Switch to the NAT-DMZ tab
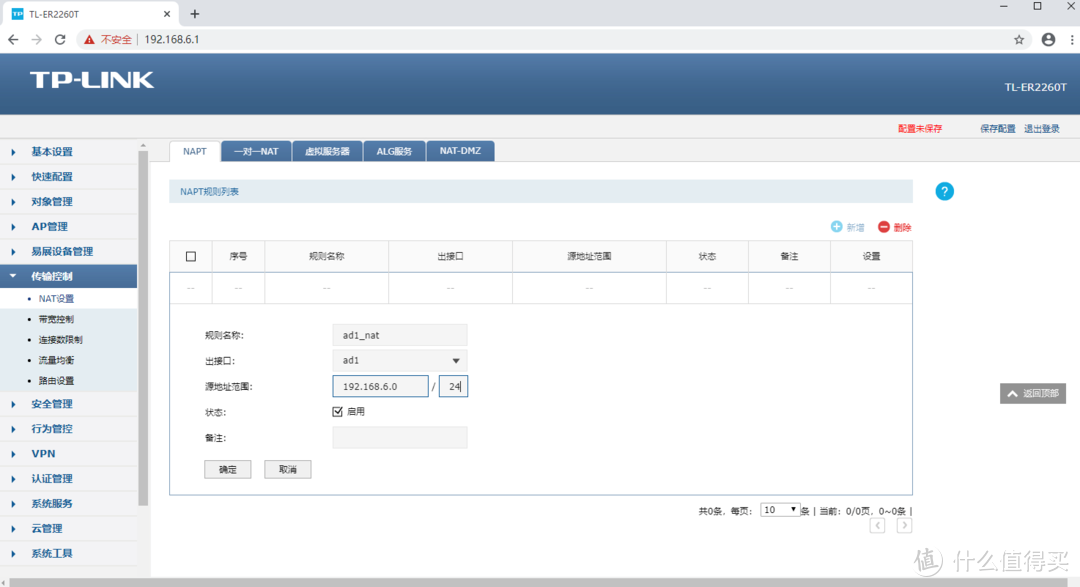This screenshot has height=587, width=1080. 460,151
